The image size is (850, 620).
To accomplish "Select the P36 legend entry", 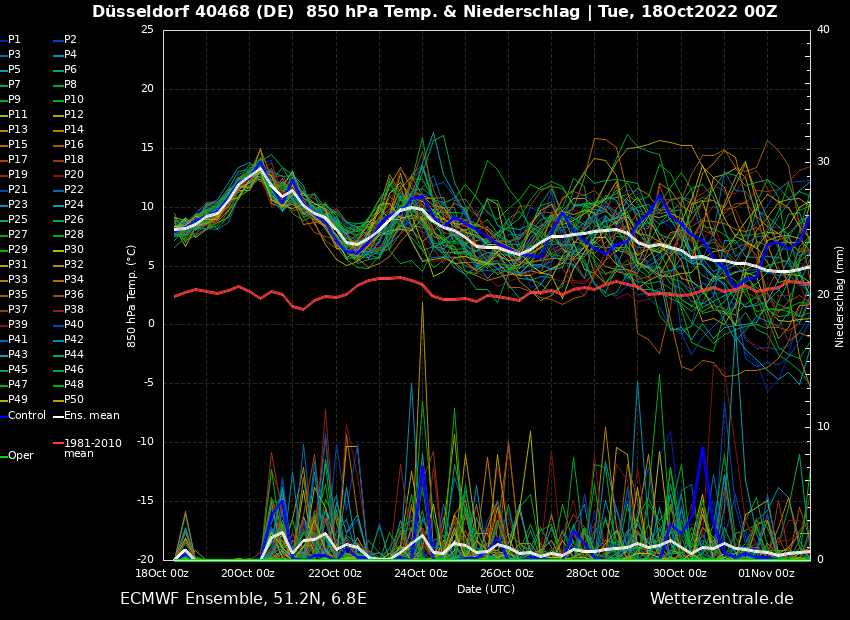I will tap(74, 295).
